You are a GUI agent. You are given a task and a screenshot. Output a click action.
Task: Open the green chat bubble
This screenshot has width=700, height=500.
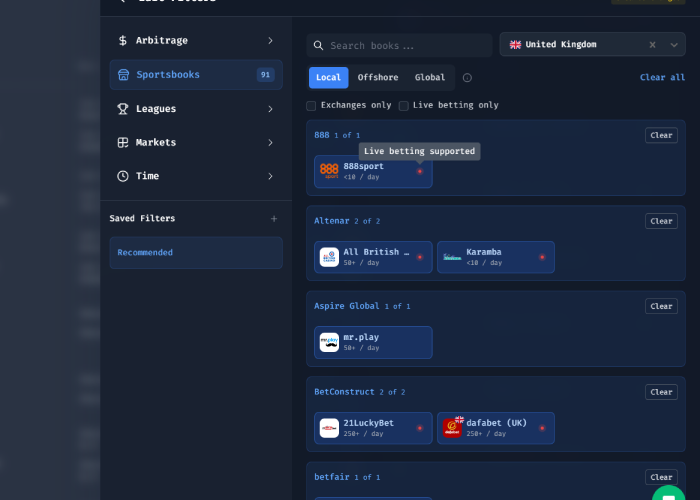pyautogui.click(x=668, y=492)
